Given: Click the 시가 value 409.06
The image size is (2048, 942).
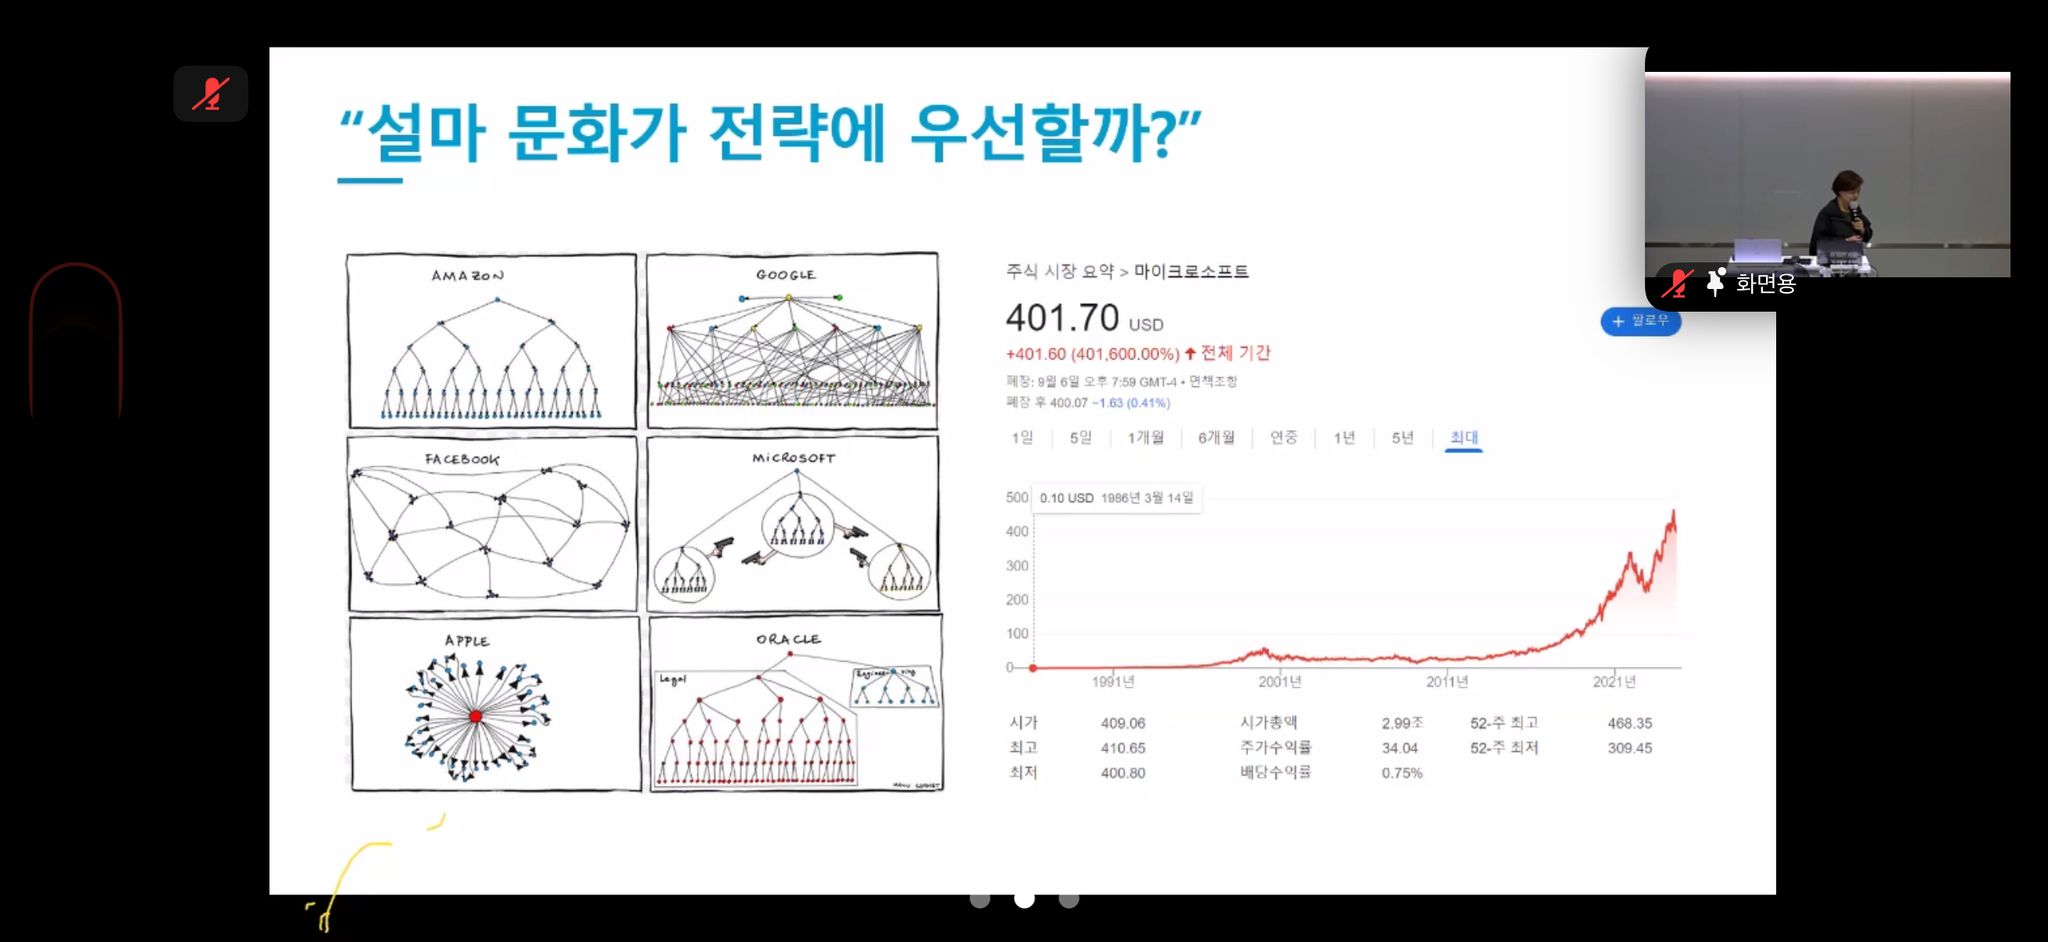Looking at the screenshot, I should 1123,723.
